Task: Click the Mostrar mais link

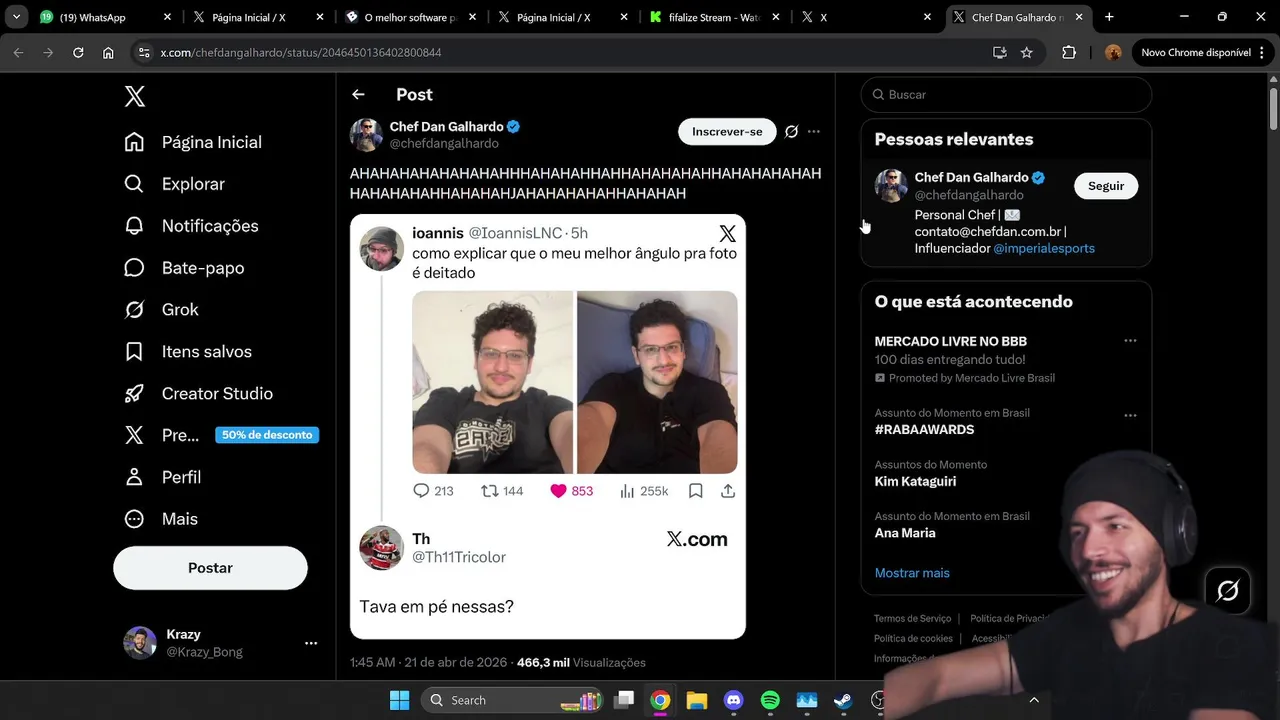Action: point(912,573)
